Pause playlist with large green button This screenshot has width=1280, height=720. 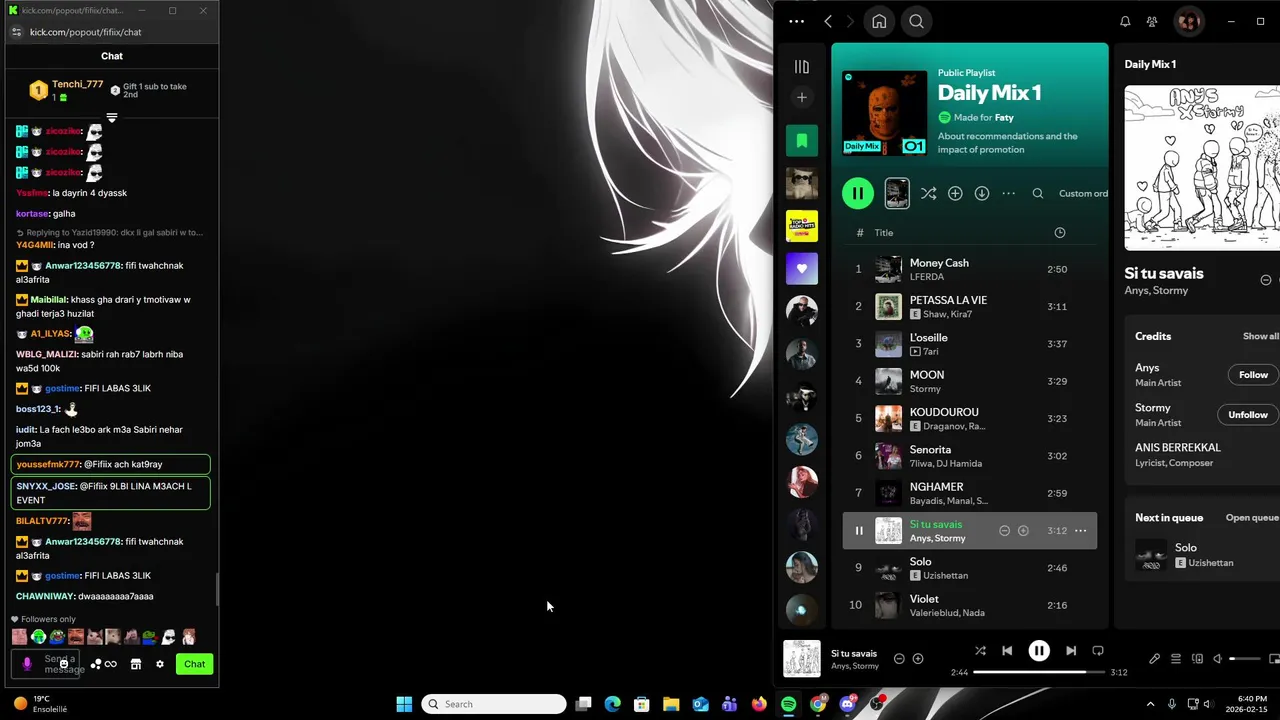click(857, 193)
